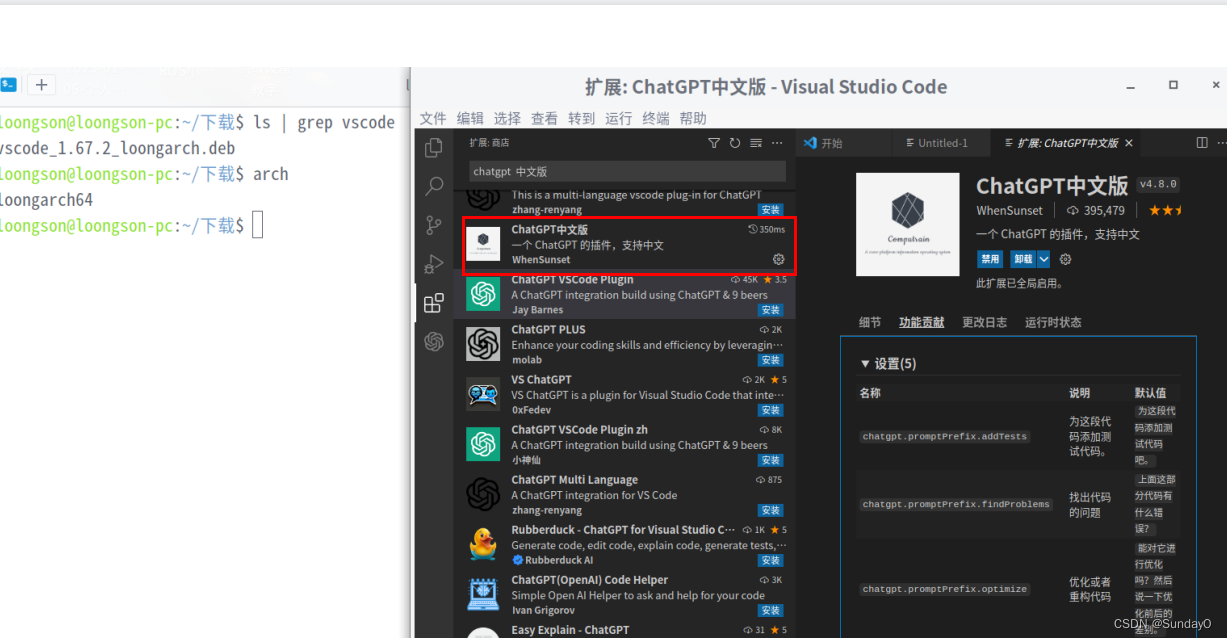Viewport: 1227px width, 641px height.
Task: Open the 查看 menu
Action: pos(544,118)
